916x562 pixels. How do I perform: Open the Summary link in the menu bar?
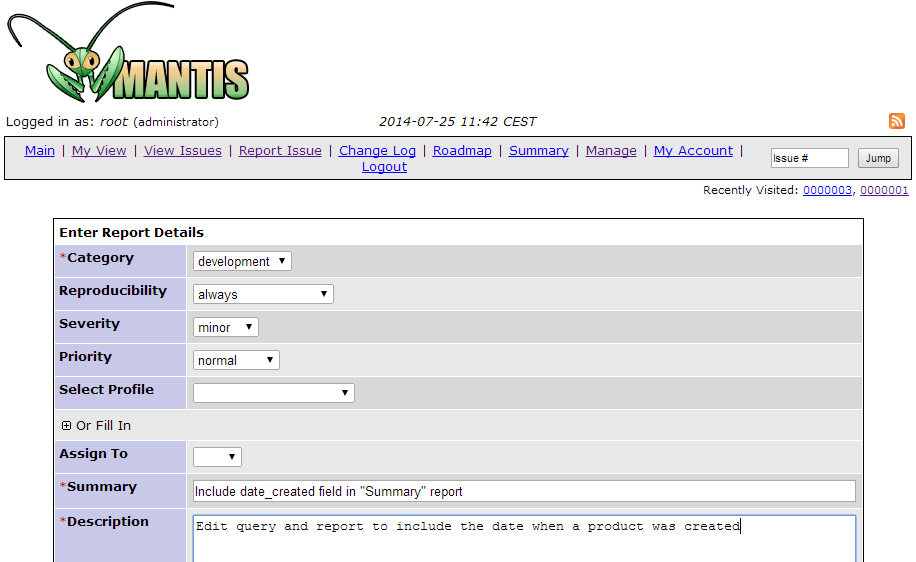click(539, 151)
